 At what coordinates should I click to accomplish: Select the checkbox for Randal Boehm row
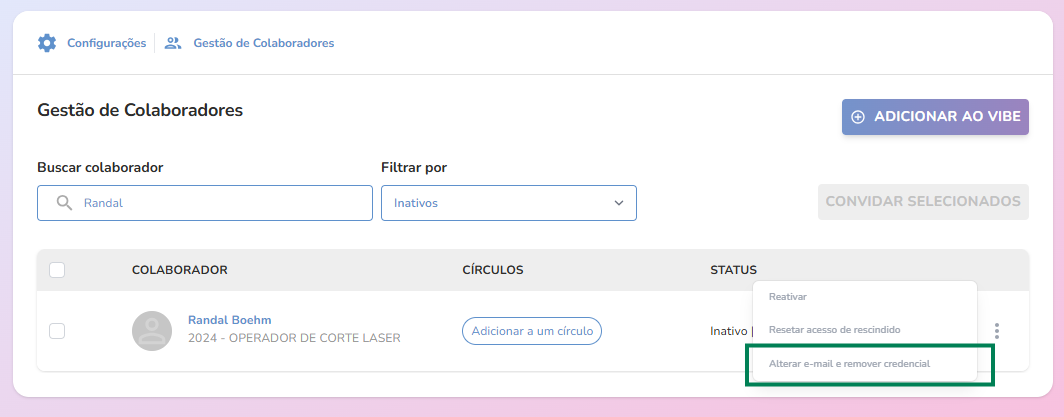pos(57,331)
